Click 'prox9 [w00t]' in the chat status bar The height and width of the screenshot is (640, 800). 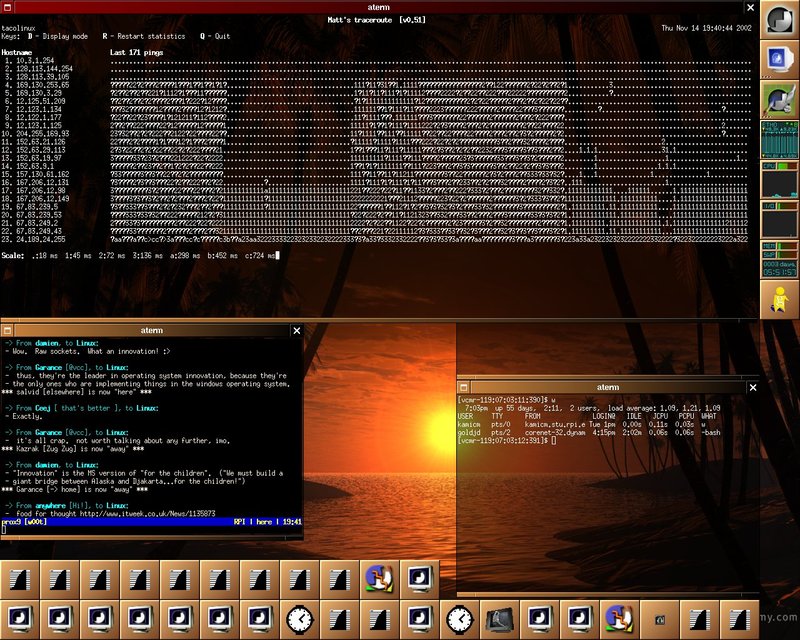point(24,522)
